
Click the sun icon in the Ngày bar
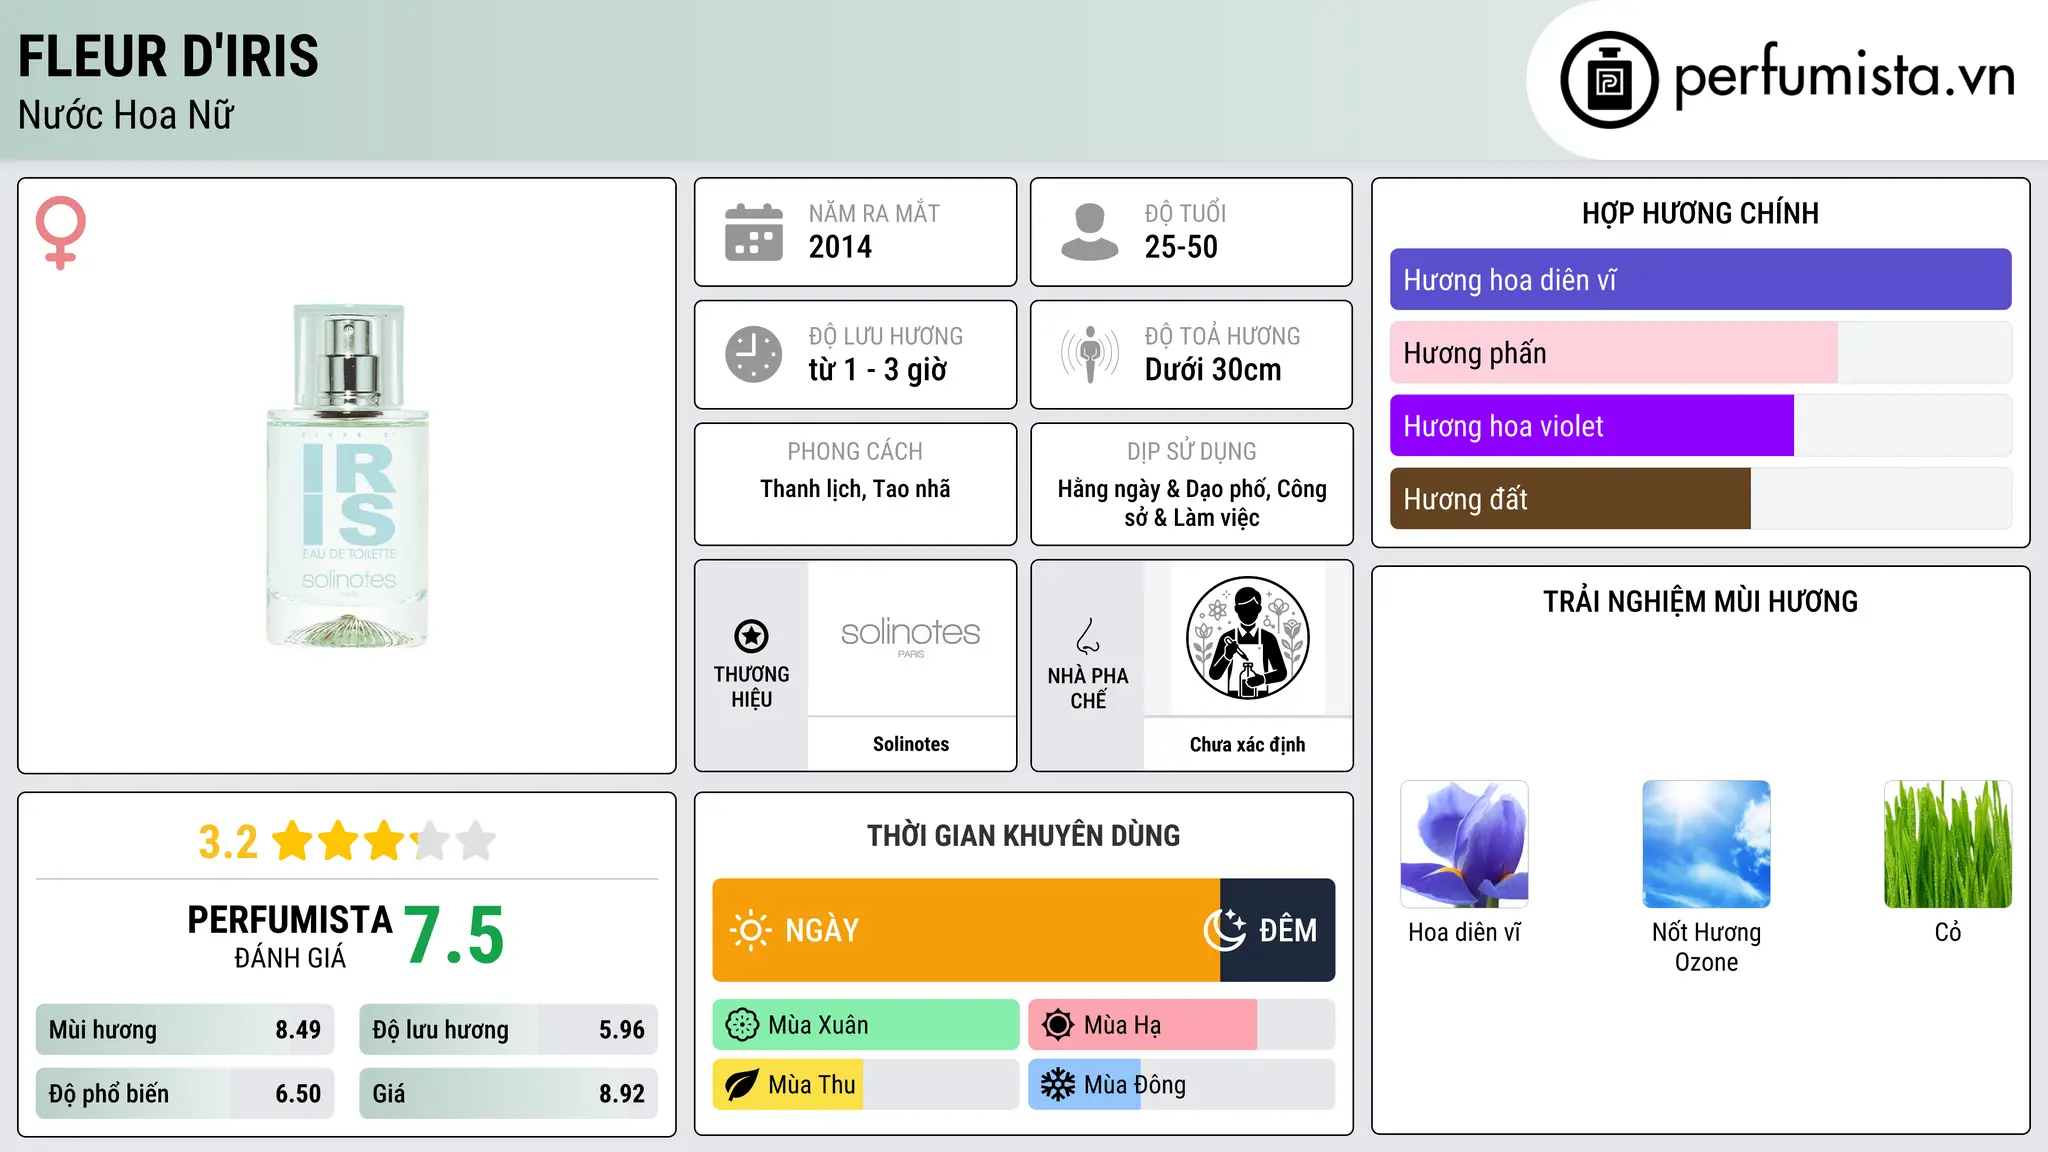[750, 930]
